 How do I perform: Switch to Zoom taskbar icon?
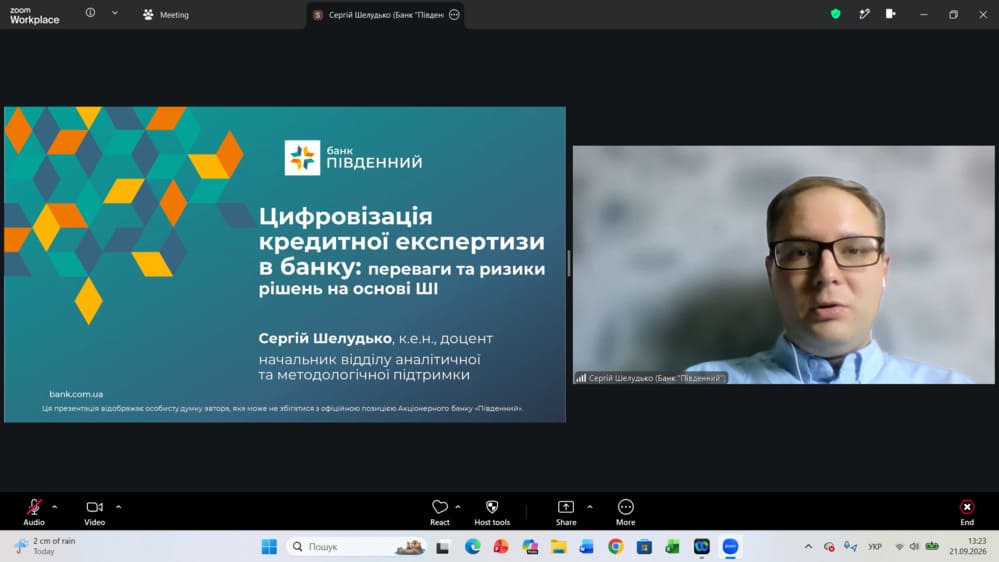(x=730, y=547)
